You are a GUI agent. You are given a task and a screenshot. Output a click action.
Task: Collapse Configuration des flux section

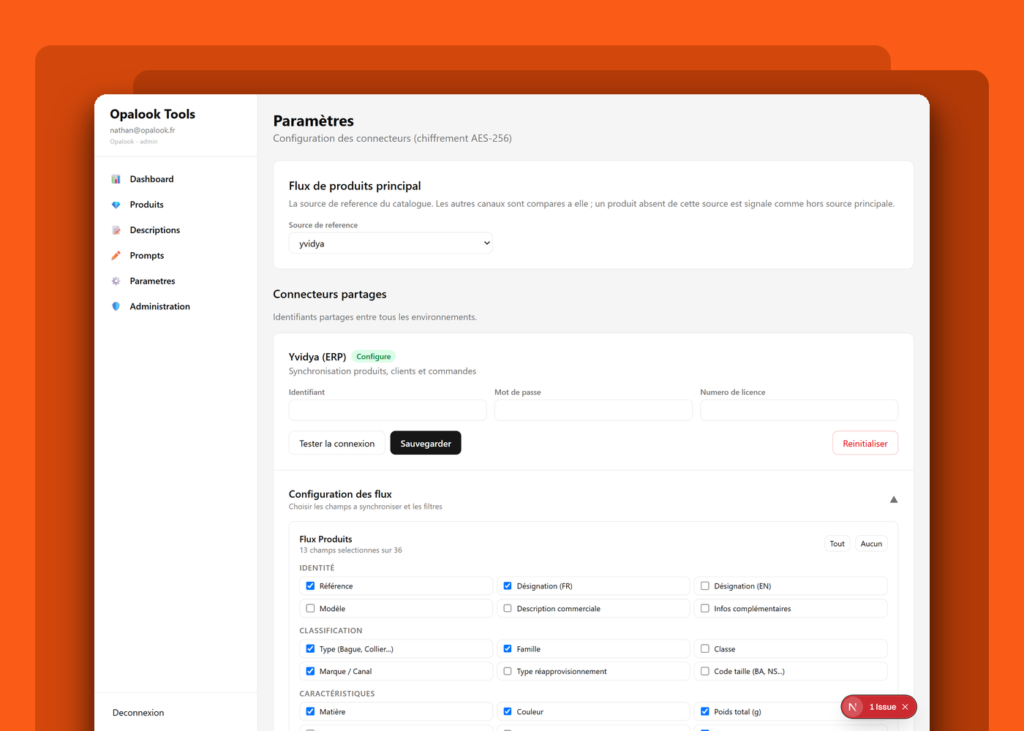(x=893, y=500)
